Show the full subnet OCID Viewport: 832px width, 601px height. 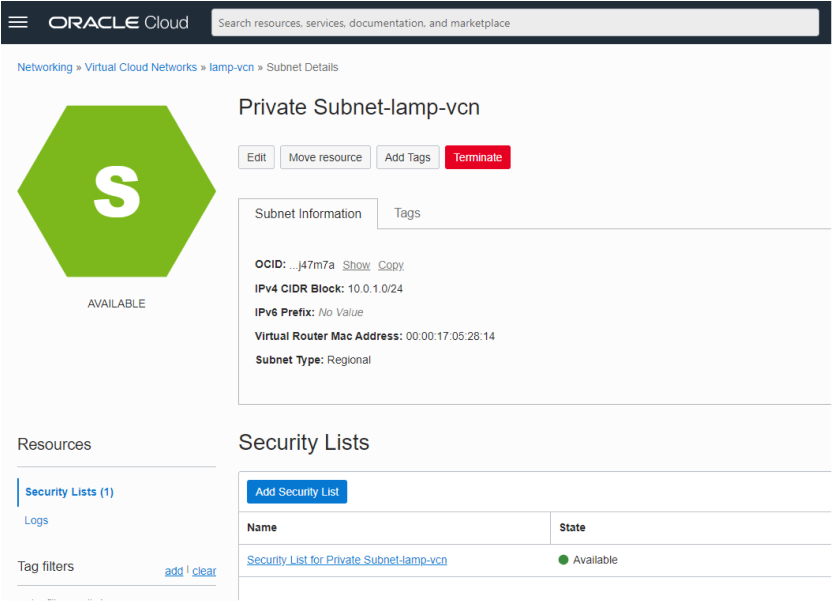click(356, 264)
